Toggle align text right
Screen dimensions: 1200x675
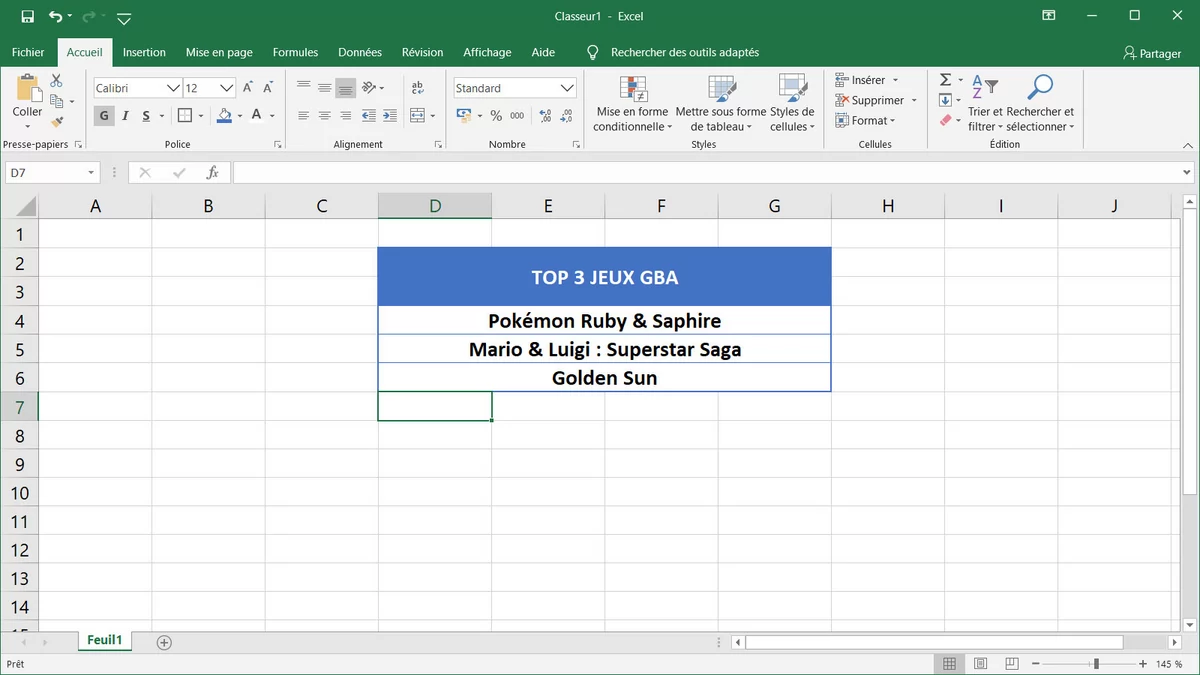(x=345, y=116)
